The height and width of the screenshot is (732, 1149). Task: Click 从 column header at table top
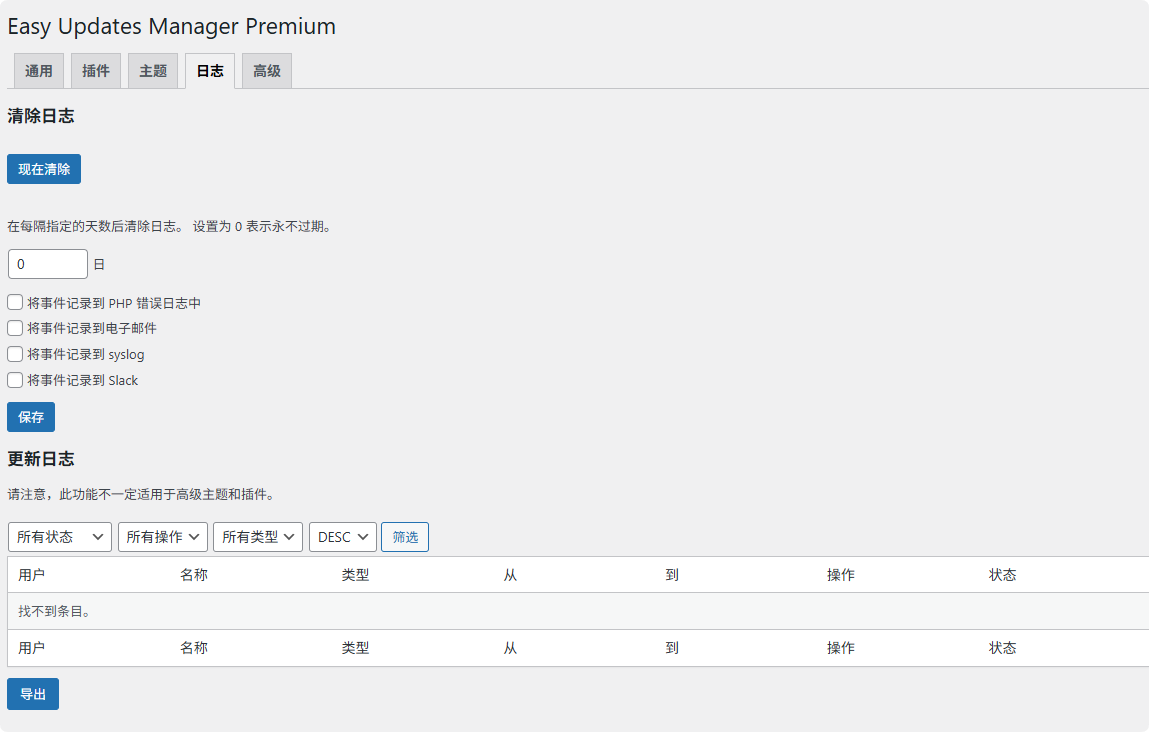[x=510, y=575]
